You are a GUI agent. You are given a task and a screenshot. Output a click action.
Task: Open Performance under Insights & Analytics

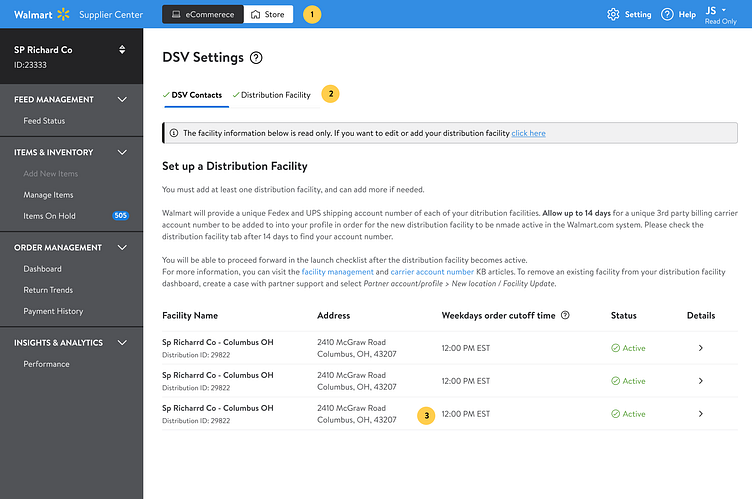click(x=47, y=364)
